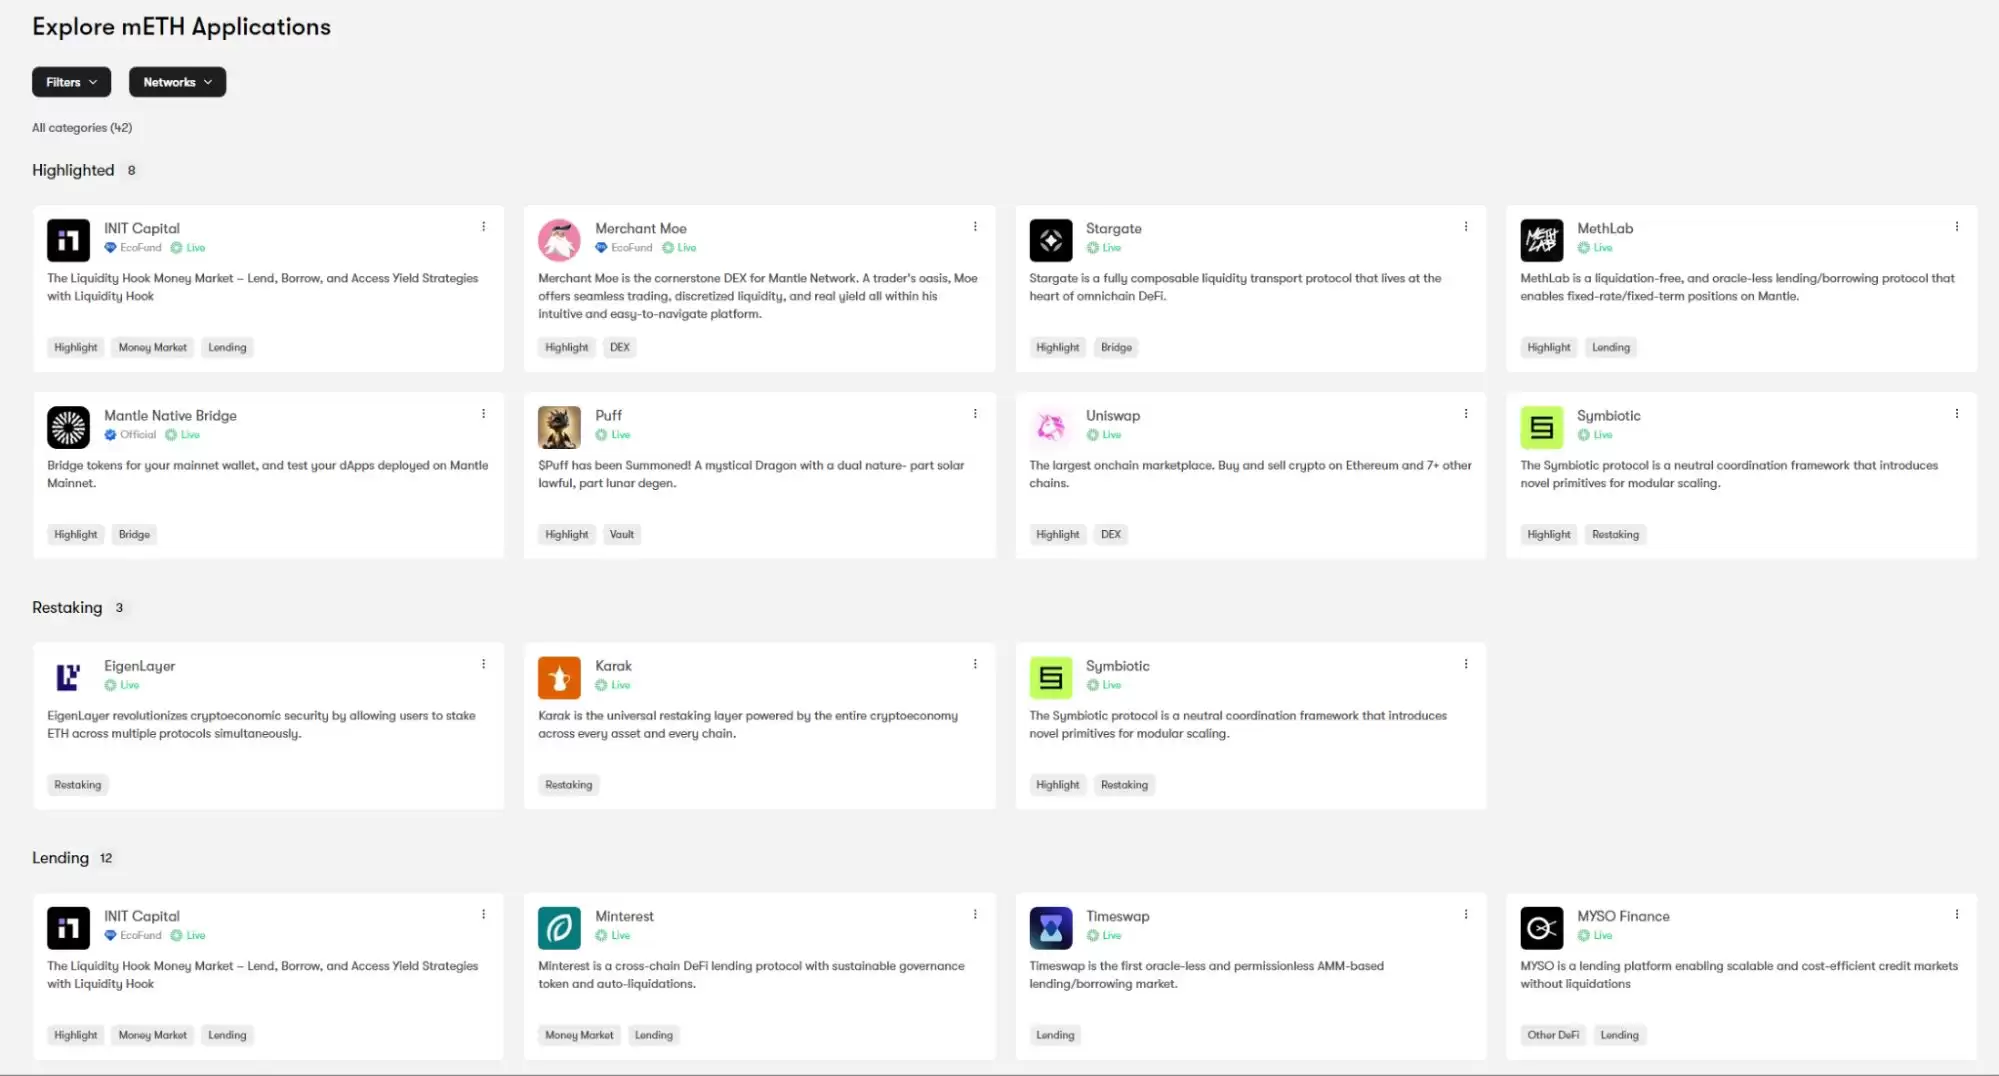Click the Merchant Moe logo
The image size is (1999, 1076).
pyautogui.click(x=559, y=240)
